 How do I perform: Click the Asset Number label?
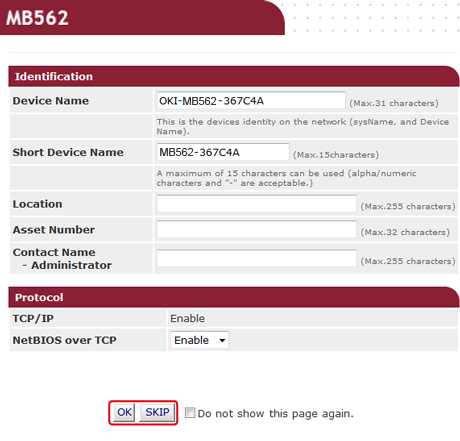tap(54, 230)
